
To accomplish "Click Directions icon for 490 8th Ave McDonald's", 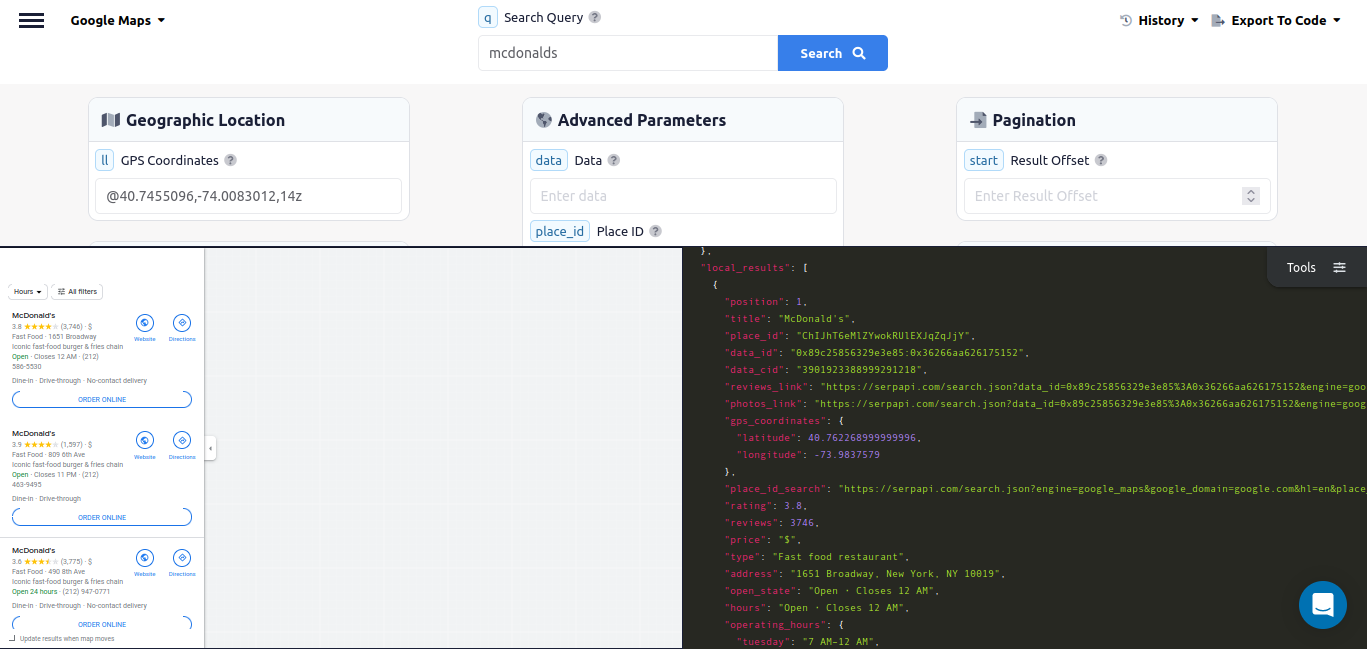I will (x=182, y=558).
